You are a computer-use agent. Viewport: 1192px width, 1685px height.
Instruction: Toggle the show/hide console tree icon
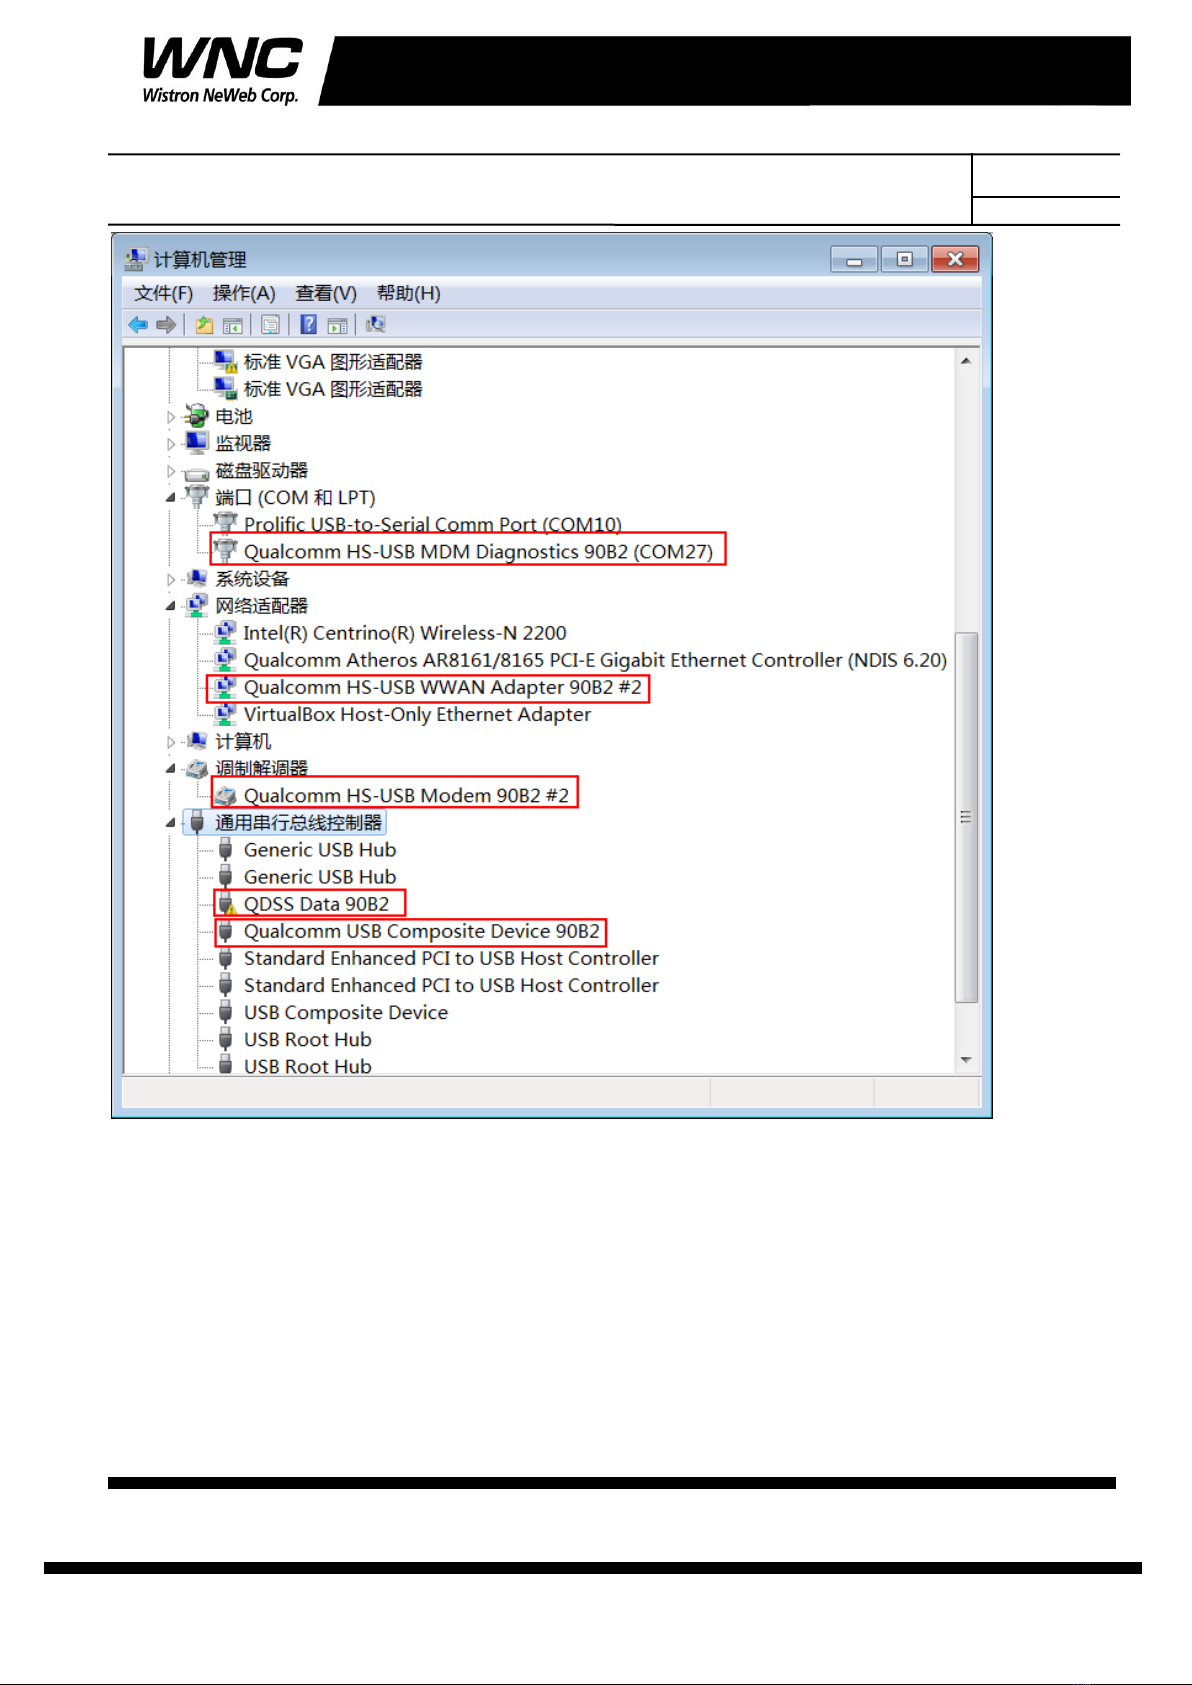coord(233,325)
